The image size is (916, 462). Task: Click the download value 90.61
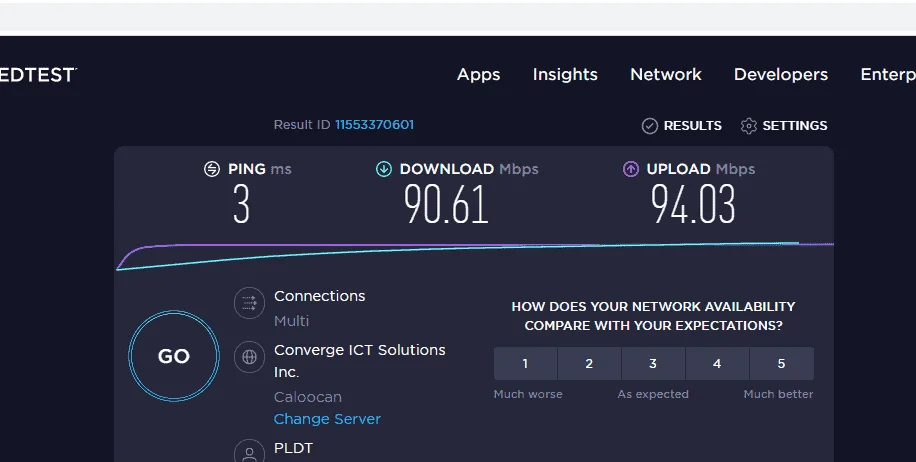tap(446, 204)
